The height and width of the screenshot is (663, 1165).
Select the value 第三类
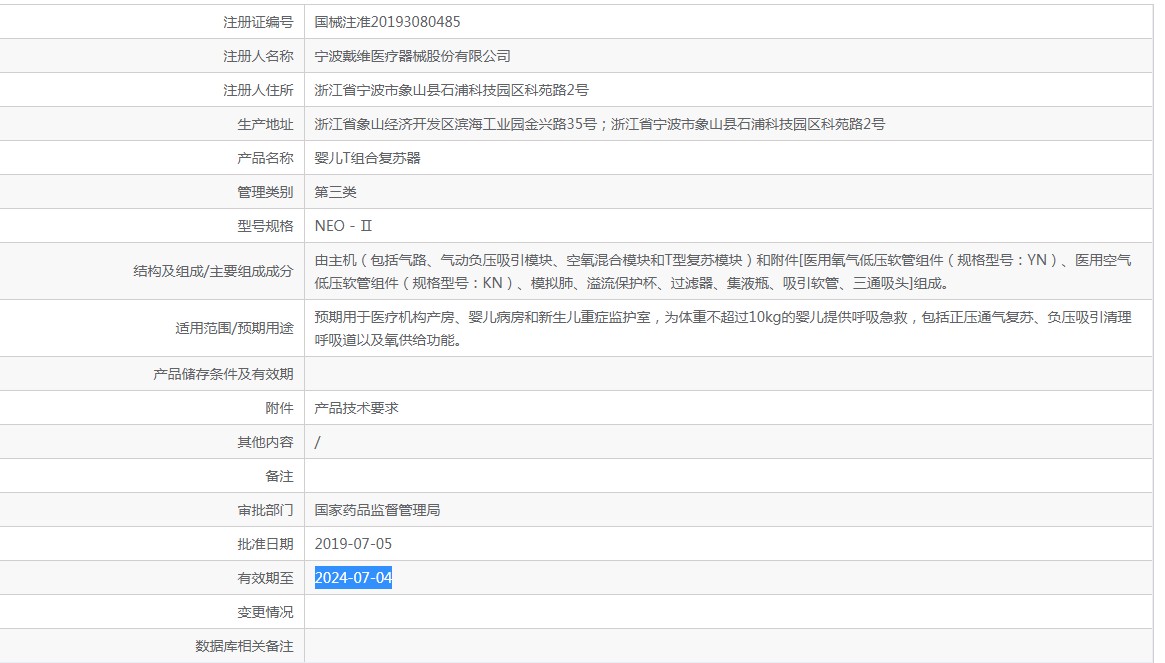coord(335,193)
